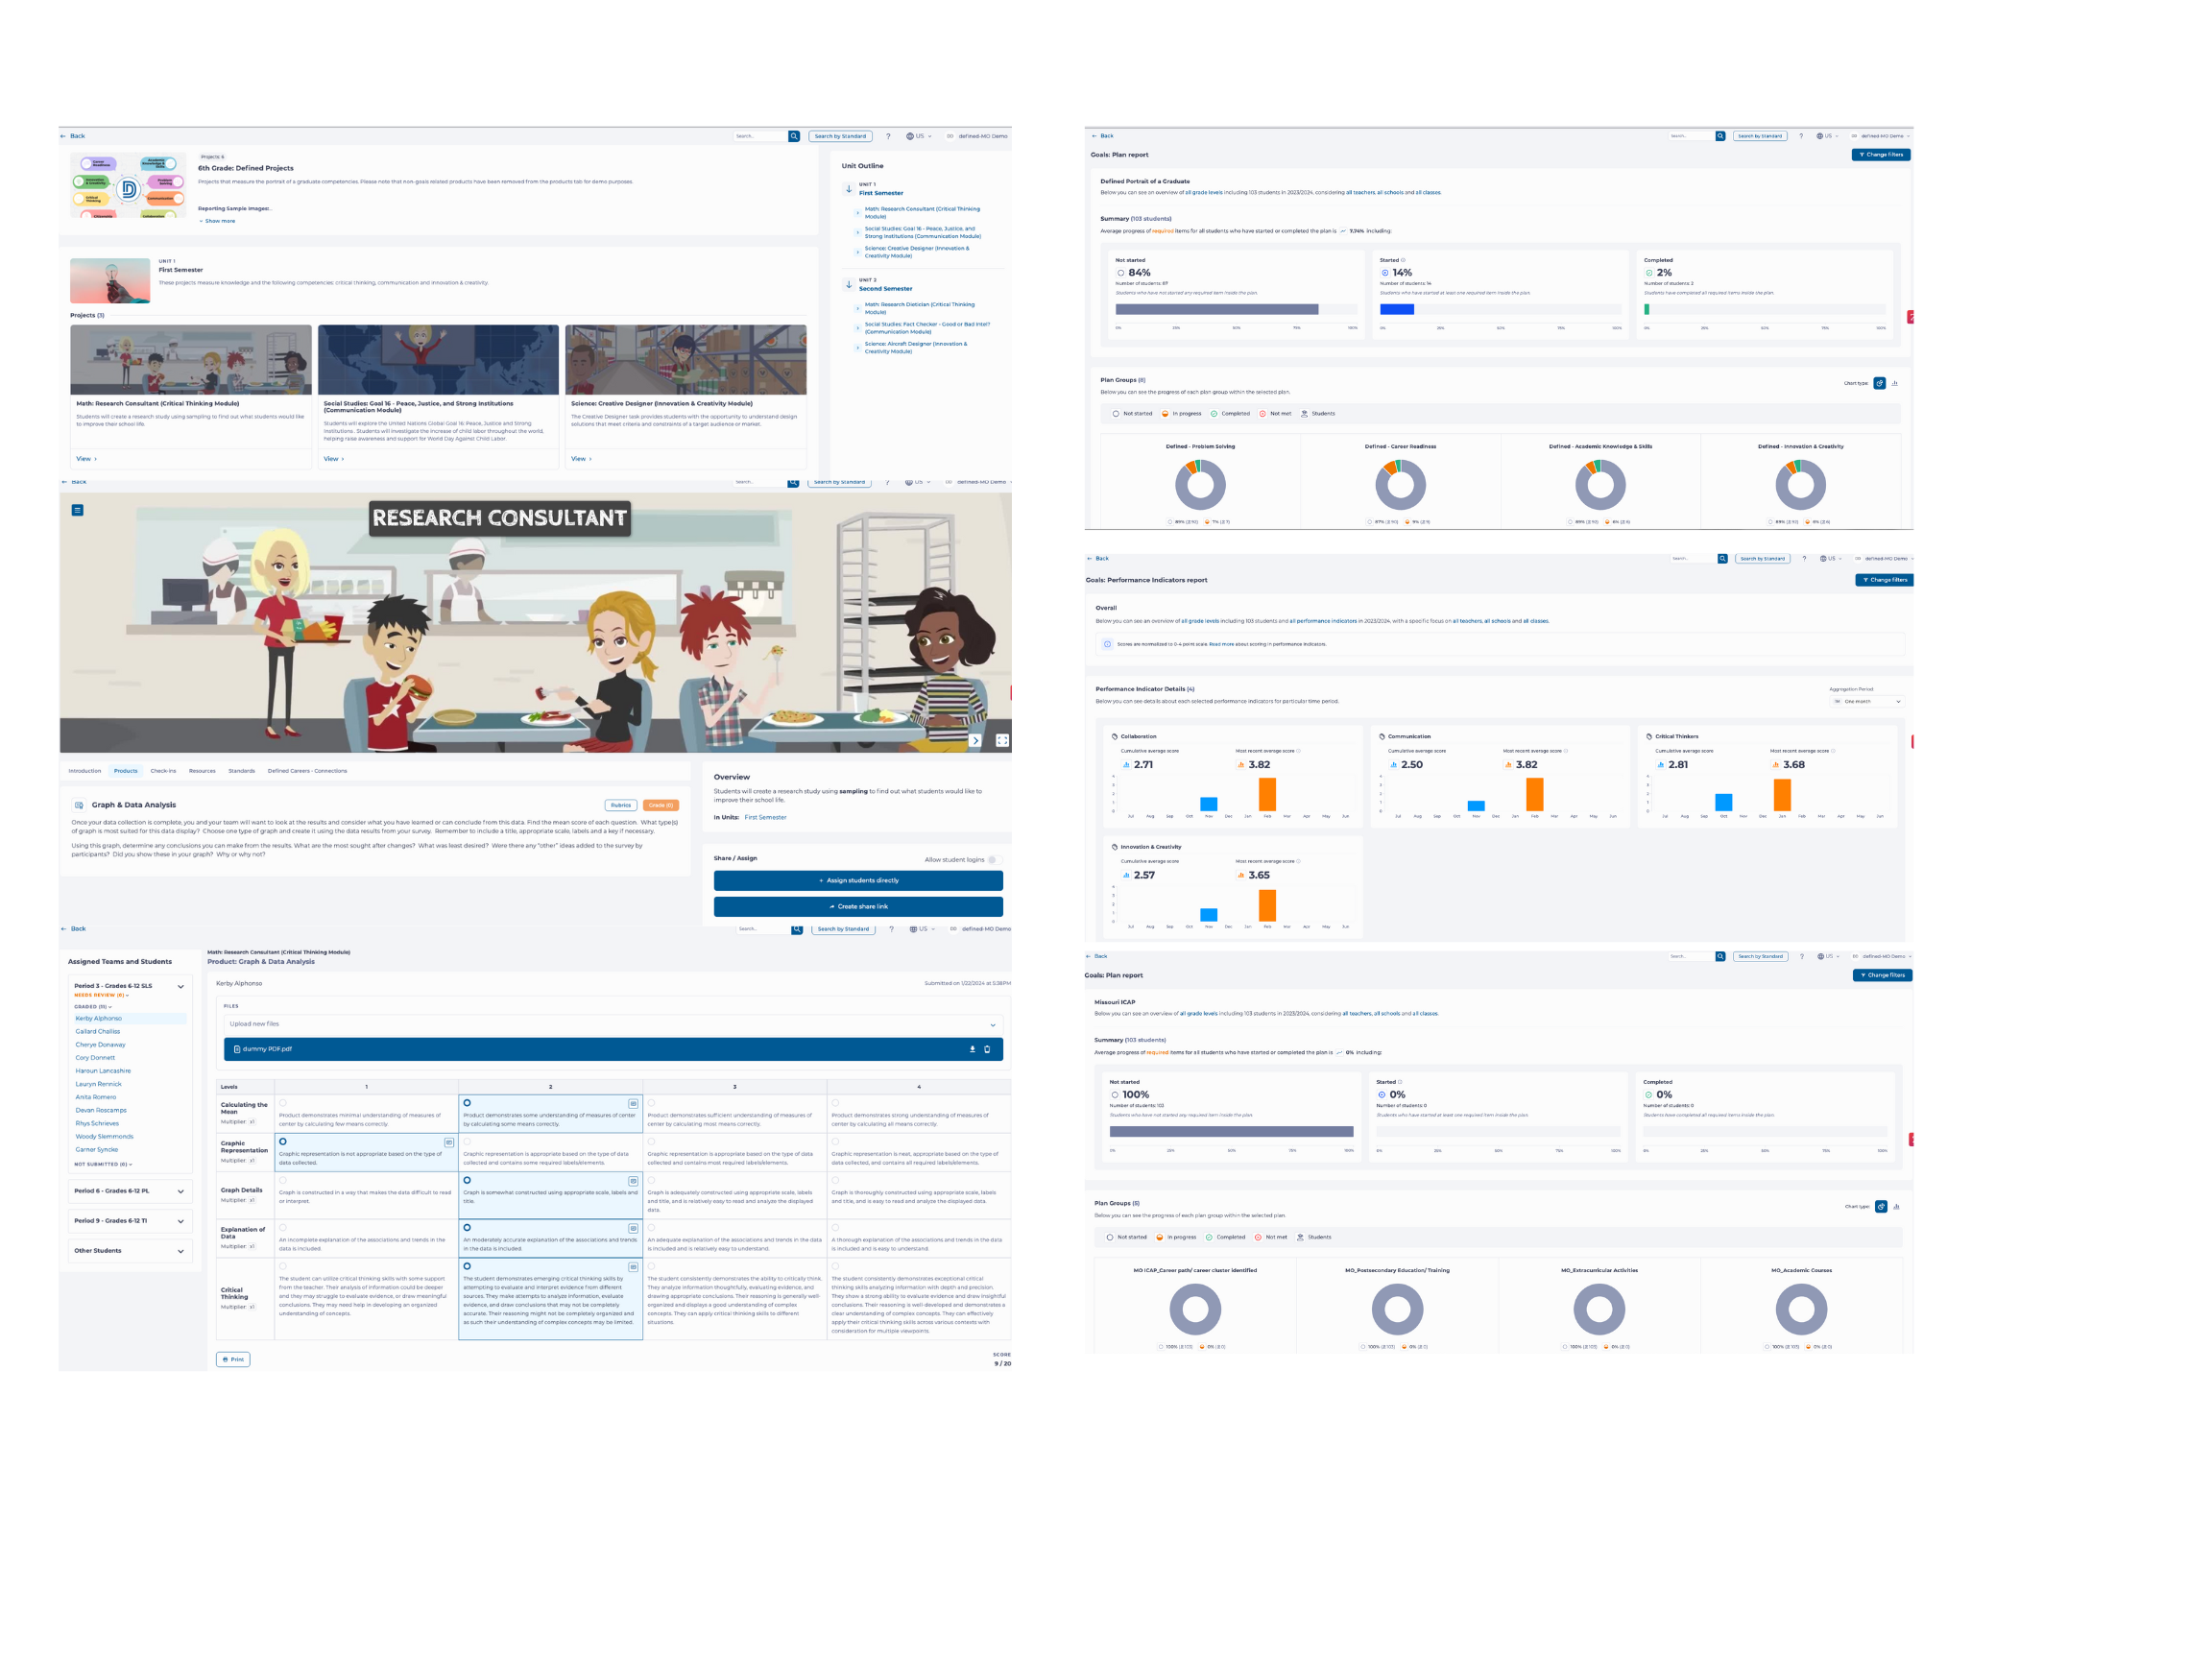Expand the Other Students section
This screenshot has width=2212, height=1659.
click(180, 1251)
